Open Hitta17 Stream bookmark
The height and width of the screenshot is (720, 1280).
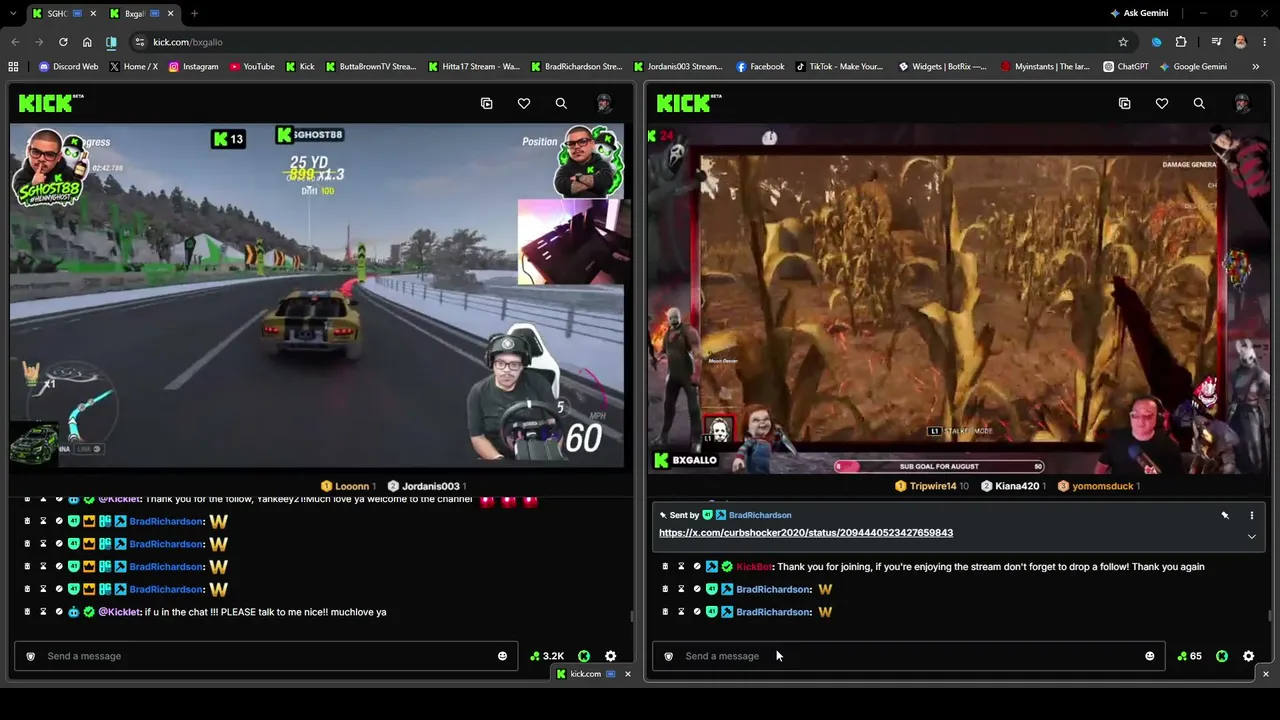coord(474,67)
